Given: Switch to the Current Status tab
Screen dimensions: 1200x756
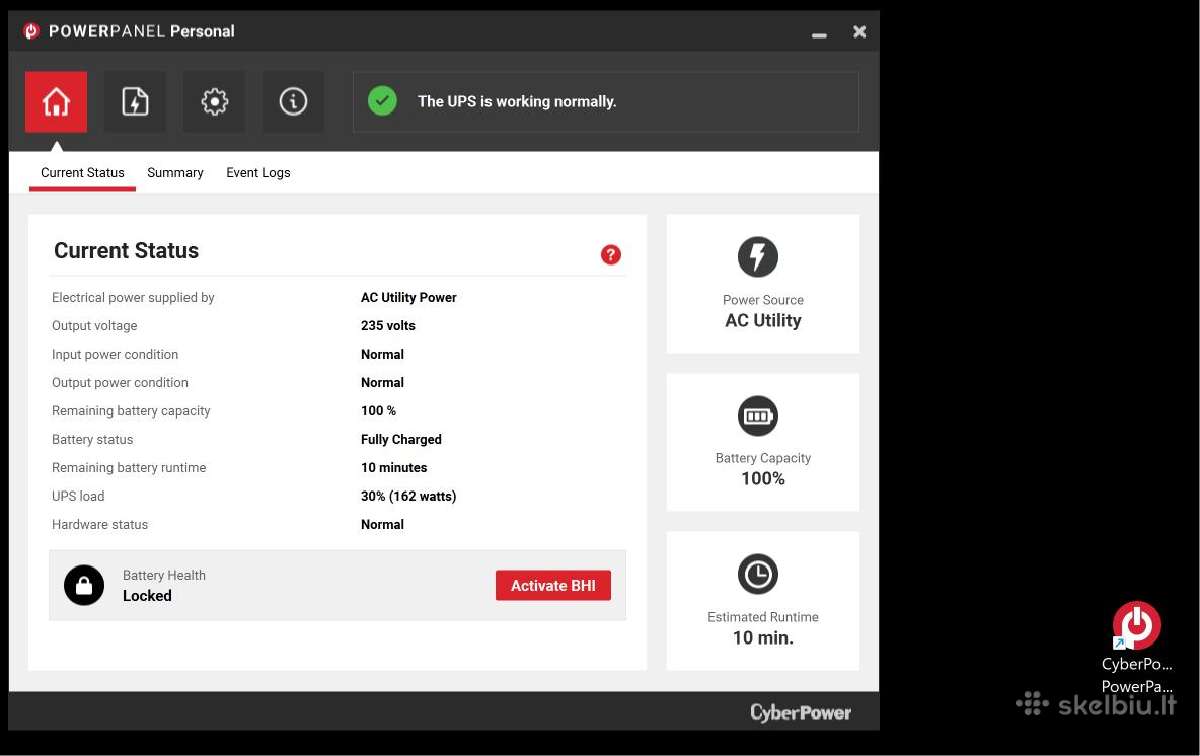Looking at the screenshot, I should click(83, 173).
